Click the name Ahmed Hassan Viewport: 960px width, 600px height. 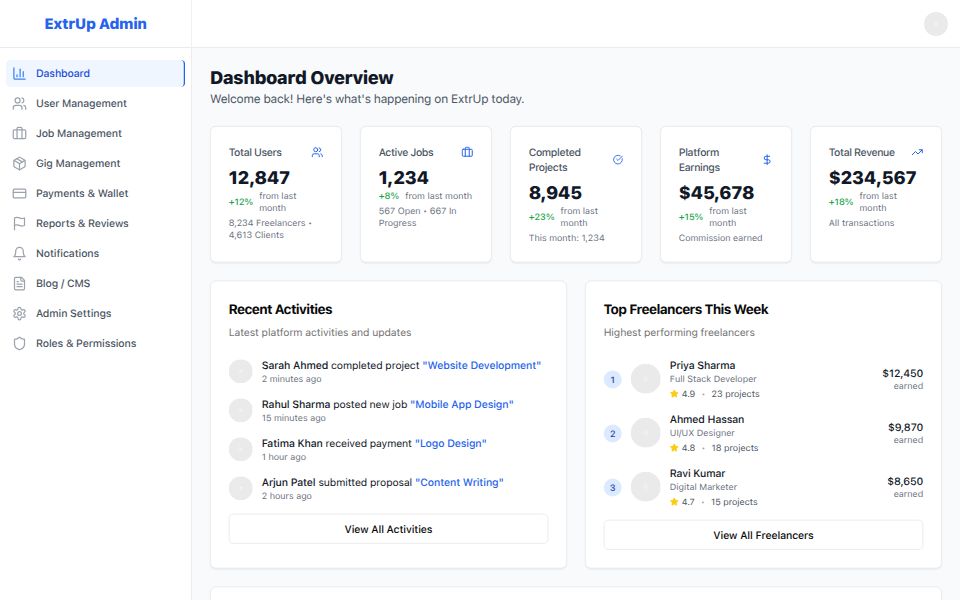[x=707, y=419]
